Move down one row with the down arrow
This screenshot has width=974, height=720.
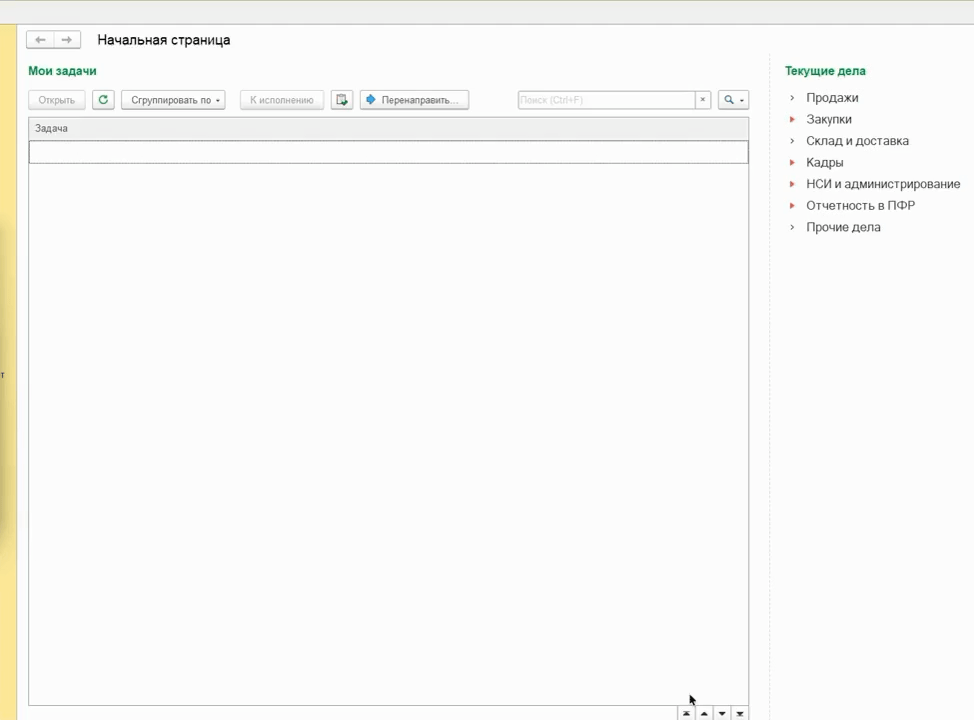pos(722,714)
